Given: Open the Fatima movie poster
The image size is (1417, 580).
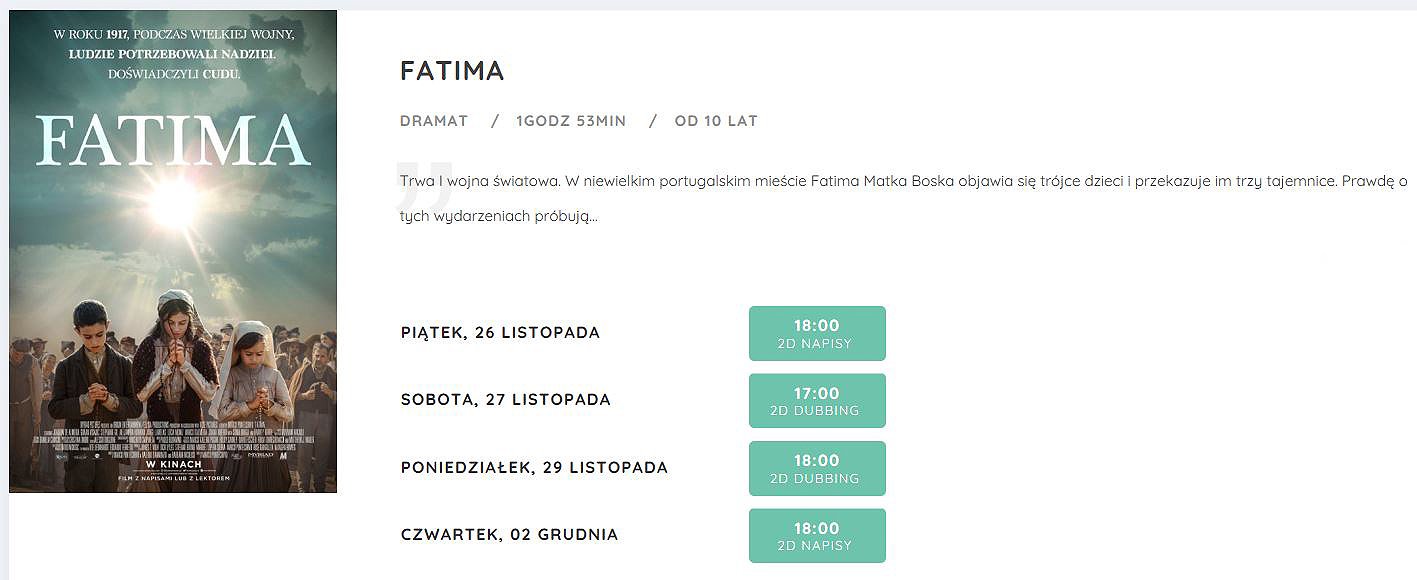Looking at the screenshot, I should 173,251.
